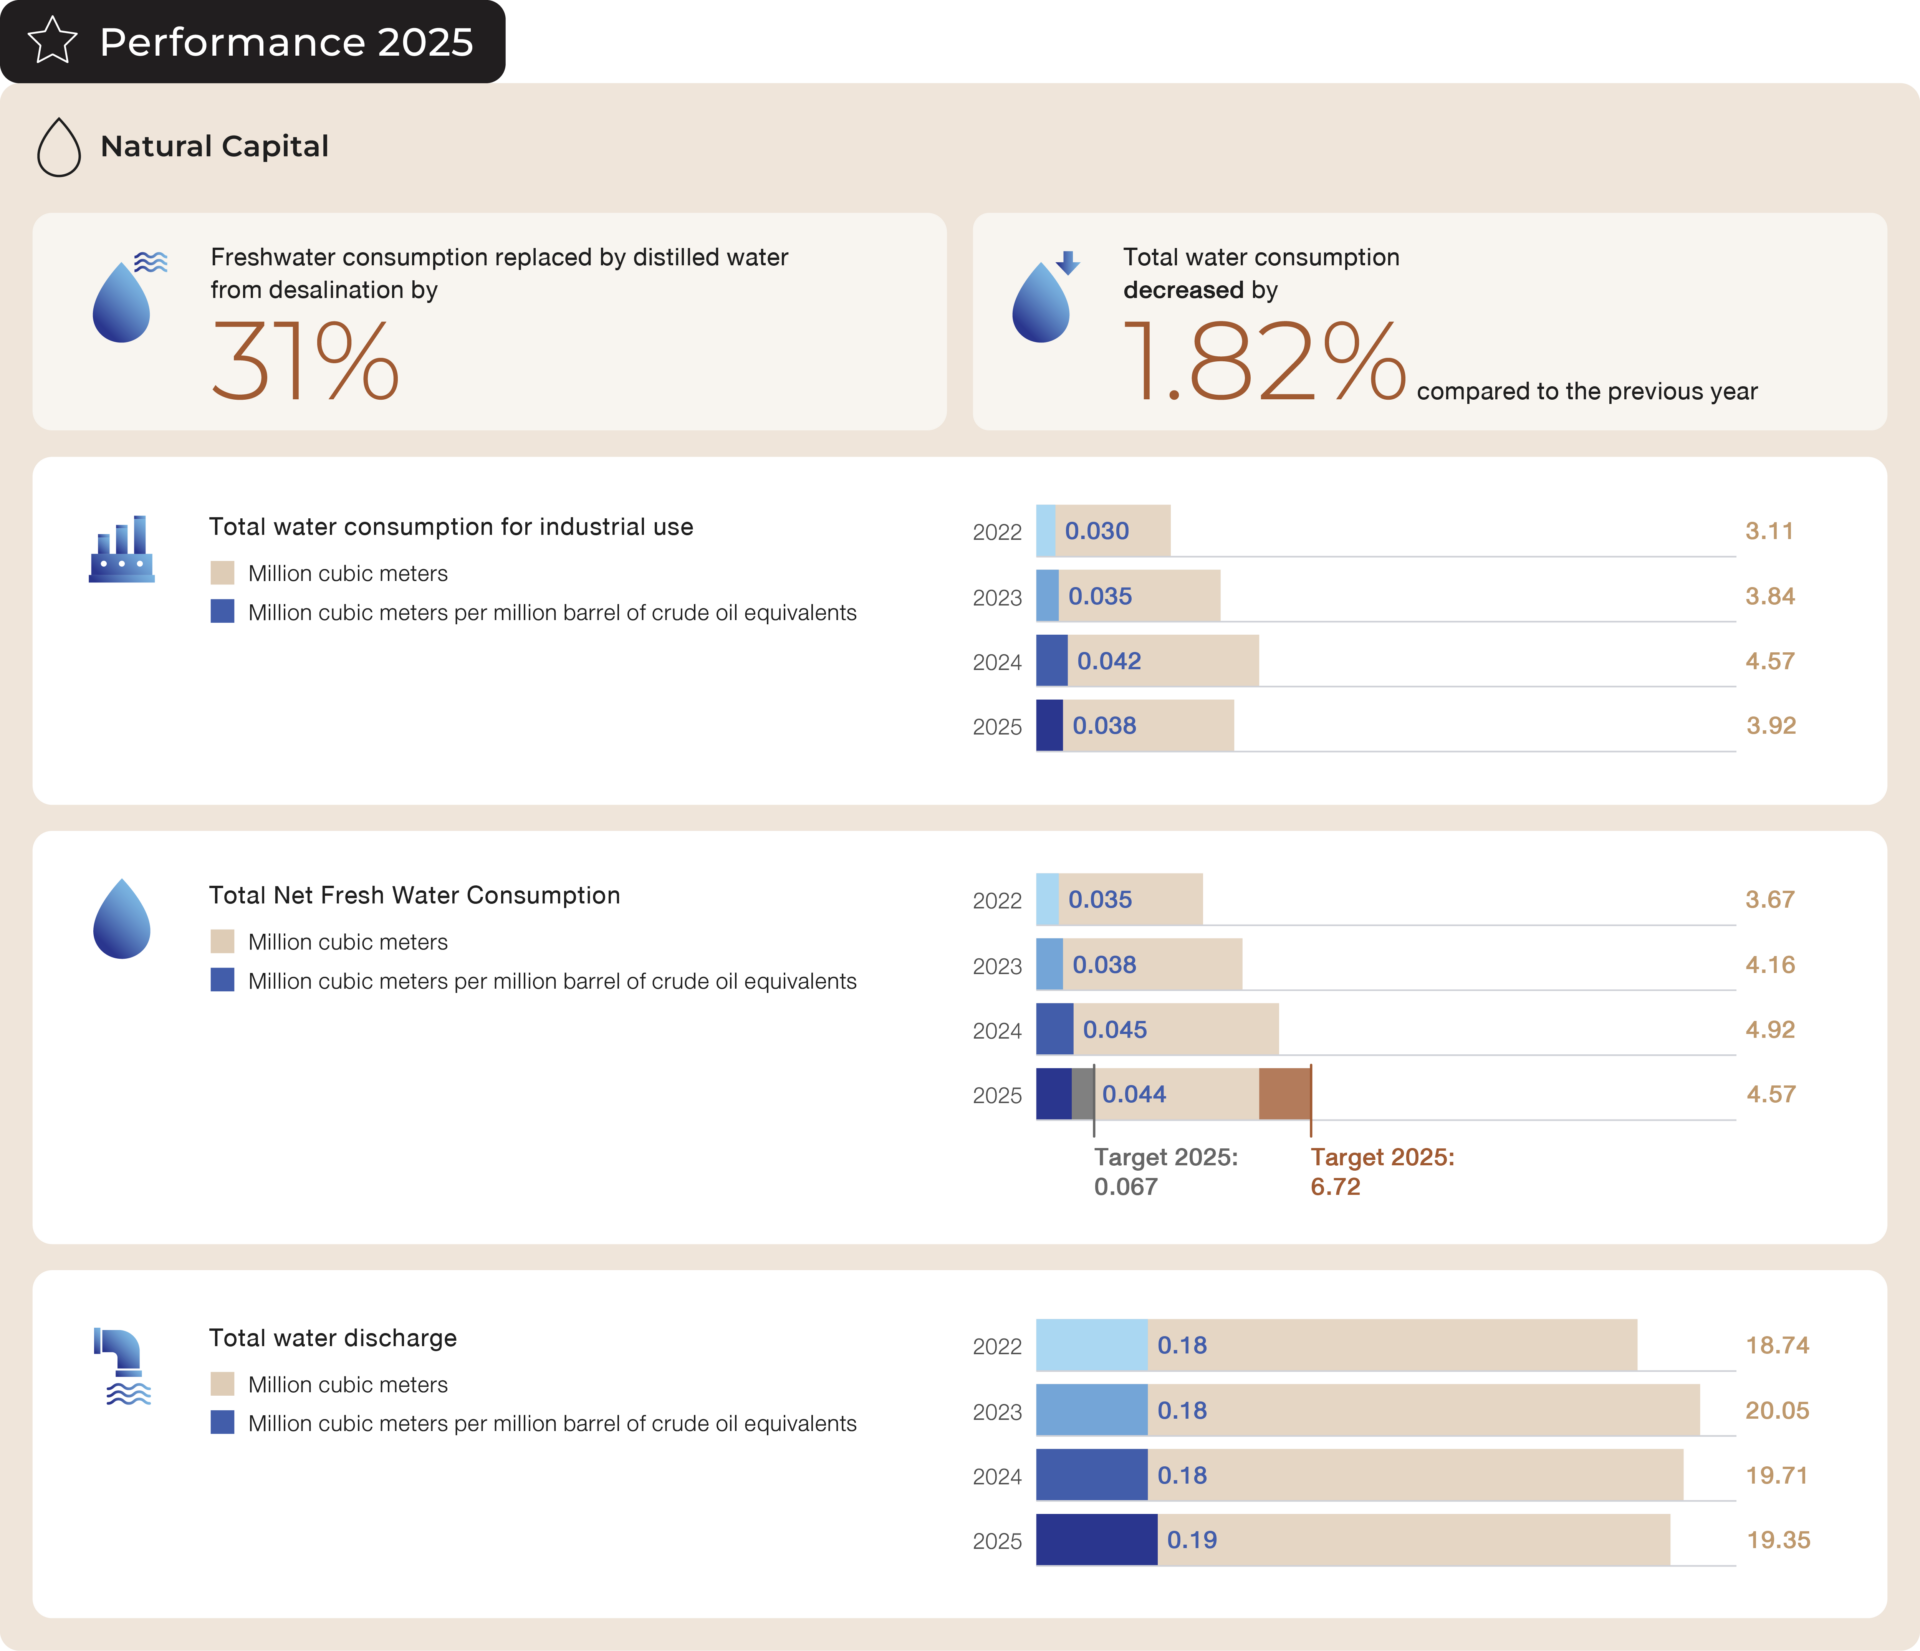Viewport: 1920px width, 1651px height.
Task: Click the 1.82% water decrease figure
Action: coord(1264,361)
